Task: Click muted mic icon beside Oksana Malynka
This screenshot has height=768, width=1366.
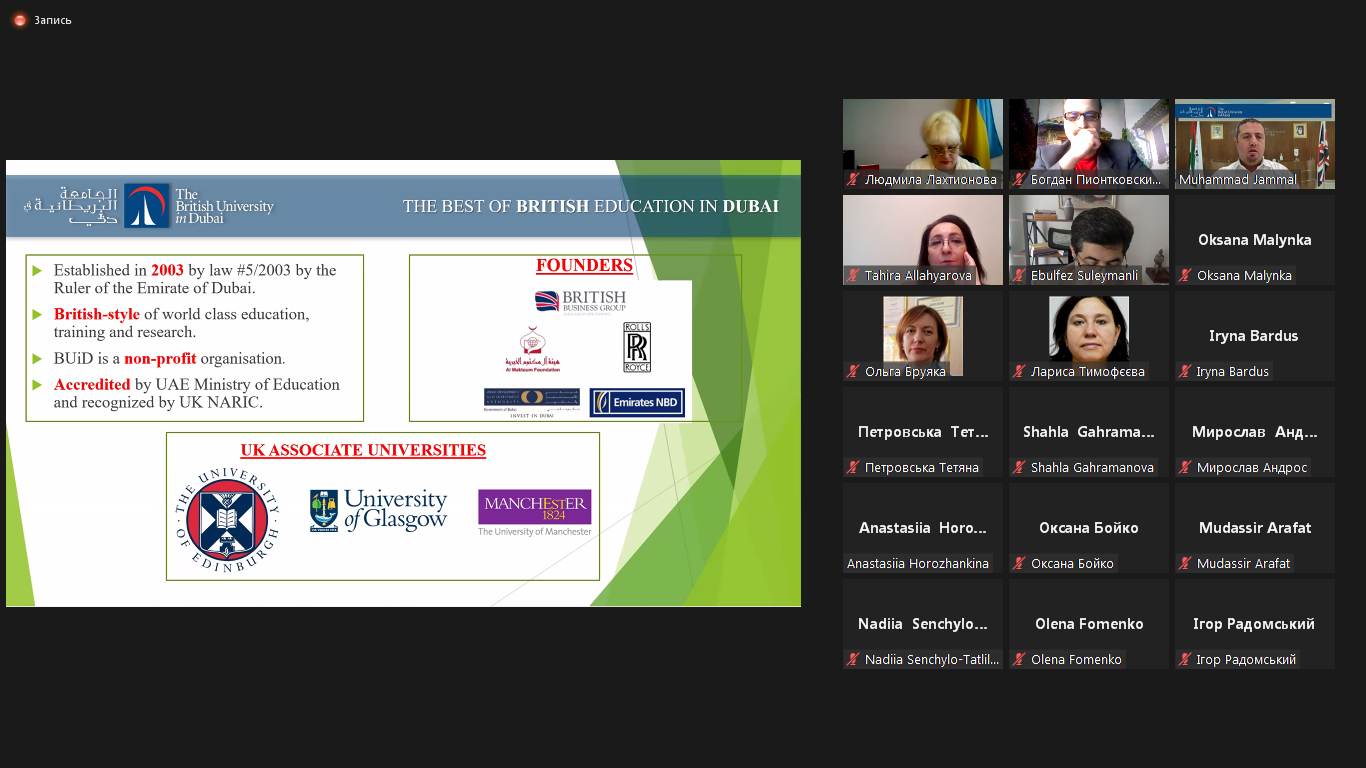Action: (1185, 276)
